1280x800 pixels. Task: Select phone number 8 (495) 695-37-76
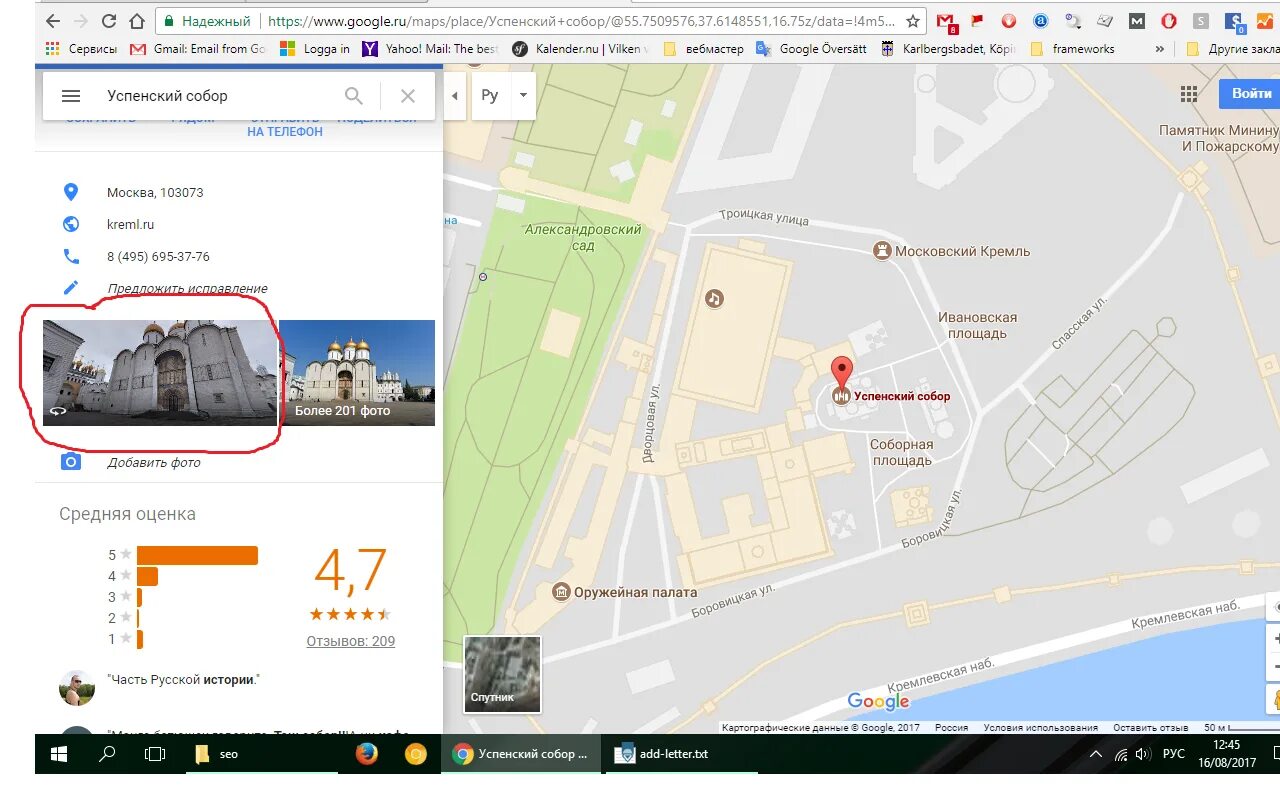(x=158, y=256)
